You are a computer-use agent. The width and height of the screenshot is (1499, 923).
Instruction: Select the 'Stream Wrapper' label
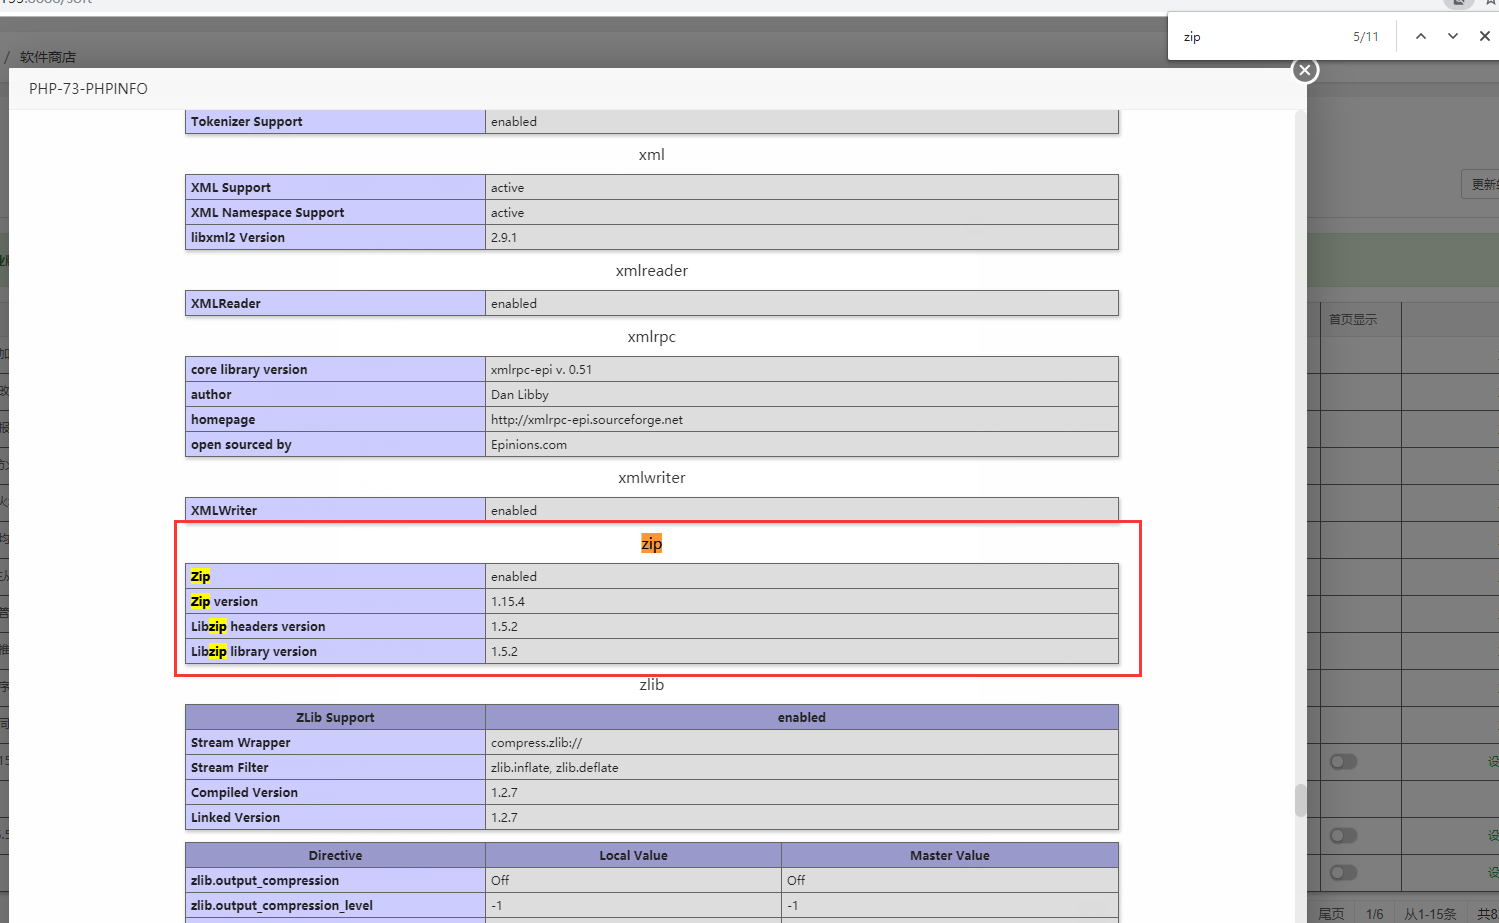pyautogui.click(x=241, y=743)
